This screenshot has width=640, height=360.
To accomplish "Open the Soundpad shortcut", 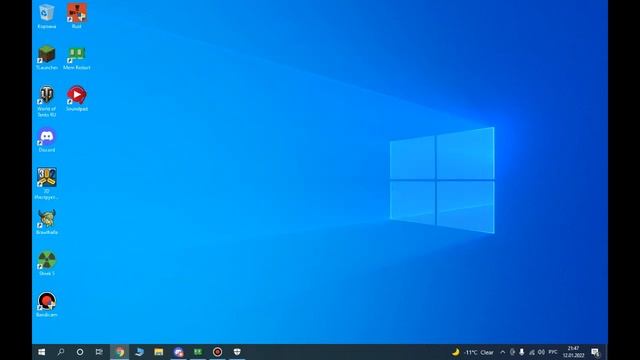I will pyautogui.click(x=77, y=98).
